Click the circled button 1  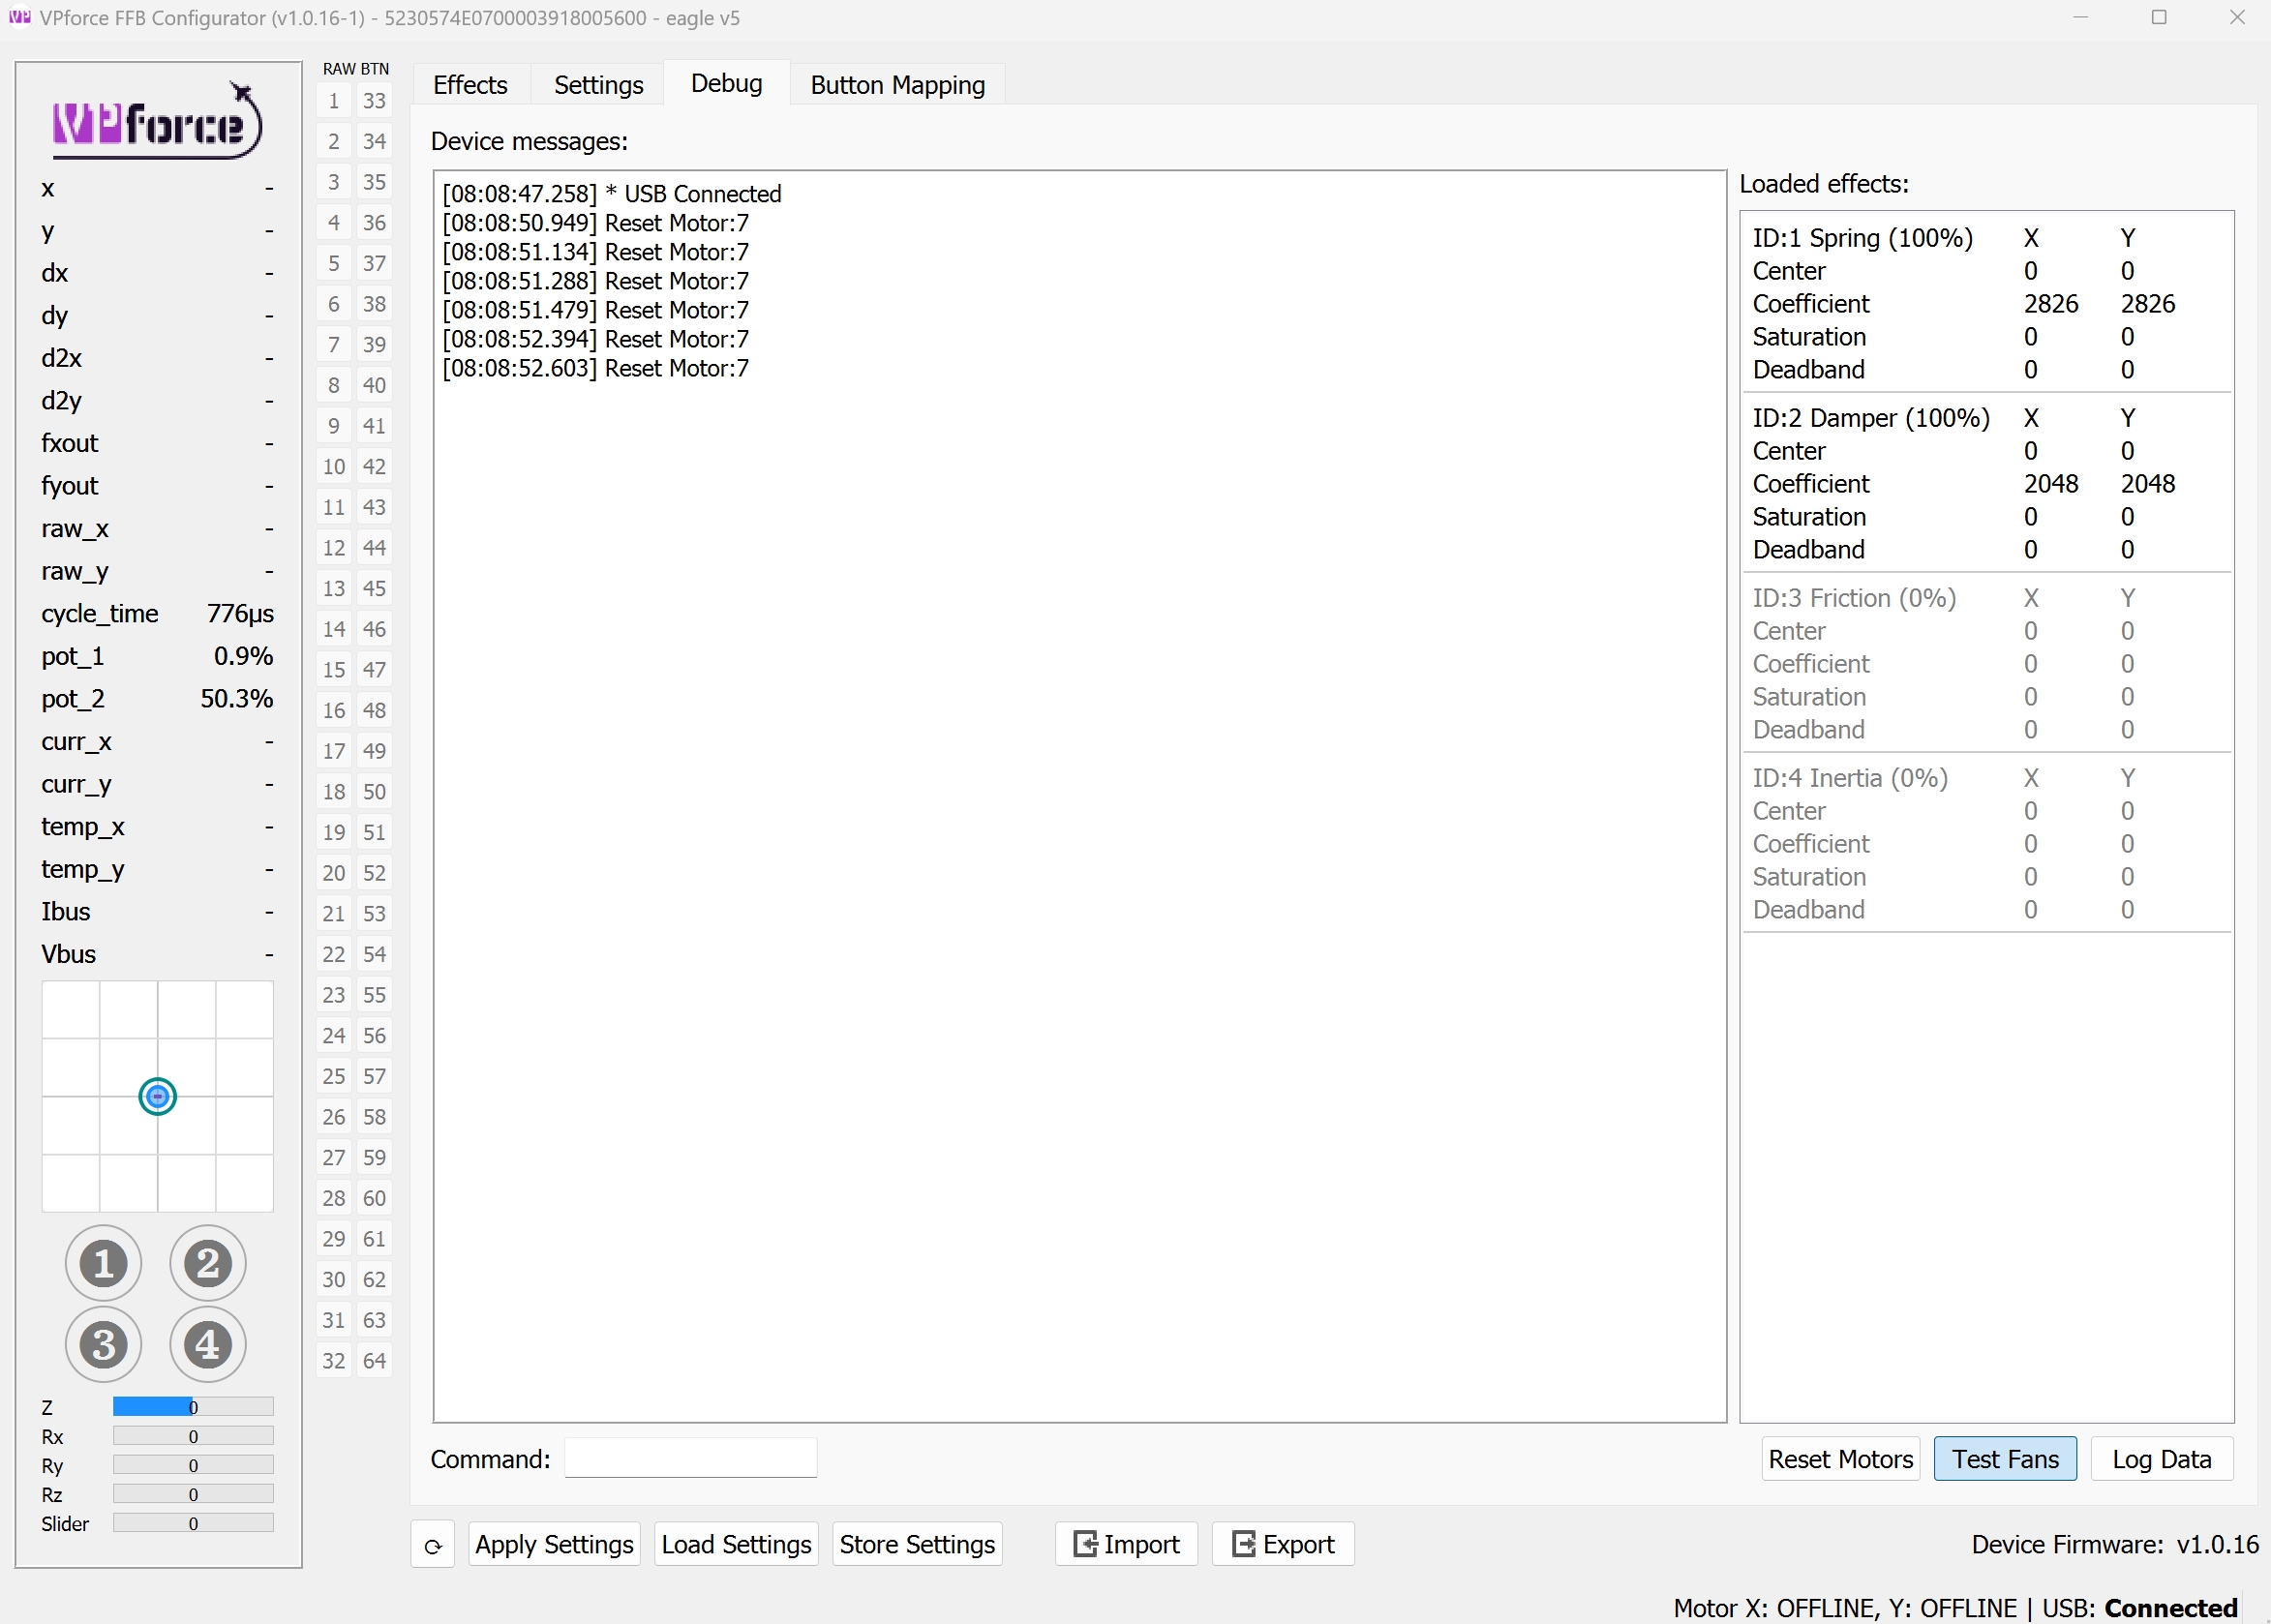pyautogui.click(x=104, y=1263)
